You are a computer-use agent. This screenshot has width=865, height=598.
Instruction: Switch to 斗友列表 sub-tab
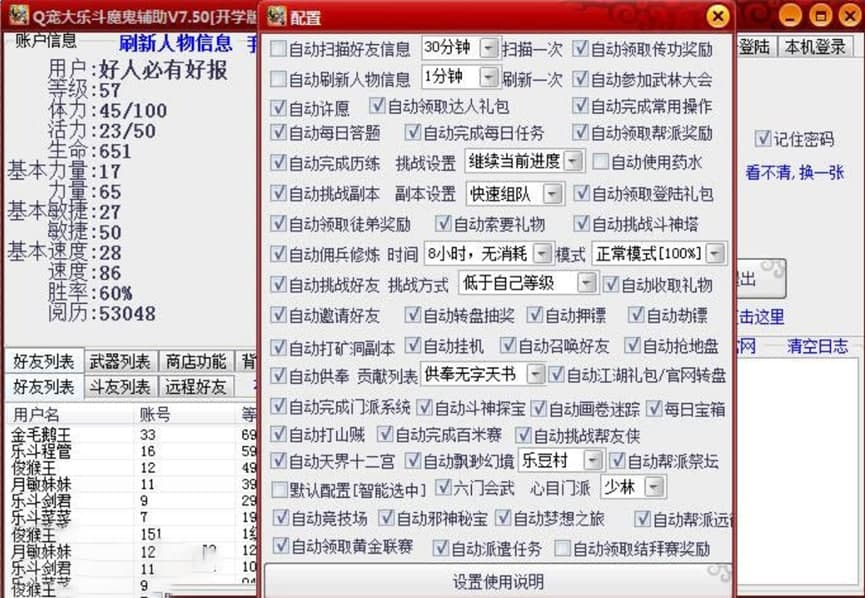(x=120, y=387)
